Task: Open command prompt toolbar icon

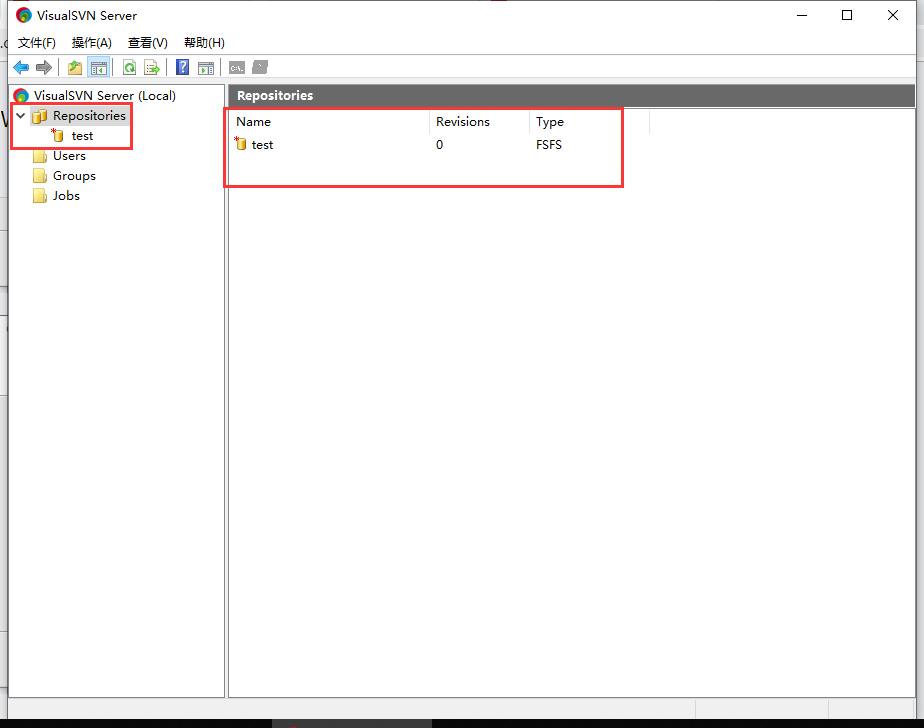Action: point(237,68)
